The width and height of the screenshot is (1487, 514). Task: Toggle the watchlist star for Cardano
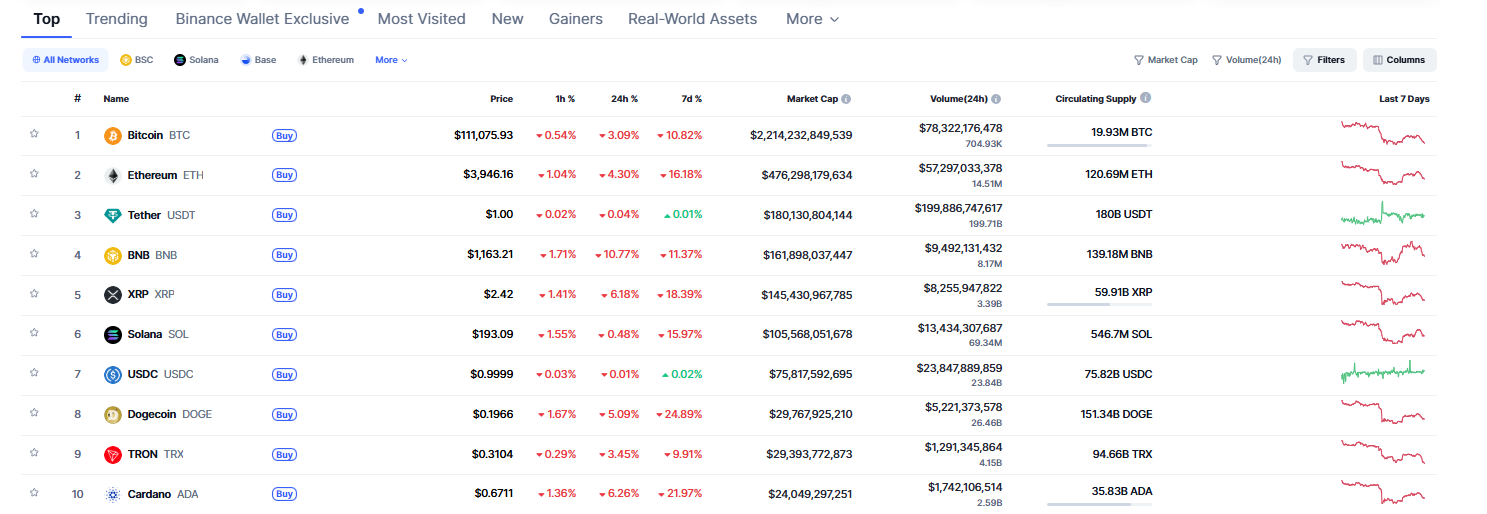pos(34,493)
